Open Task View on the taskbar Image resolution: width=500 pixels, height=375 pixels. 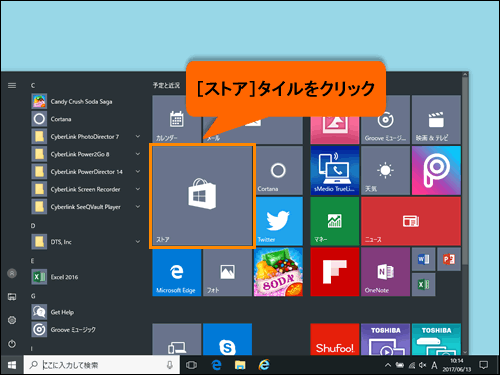(191, 365)
